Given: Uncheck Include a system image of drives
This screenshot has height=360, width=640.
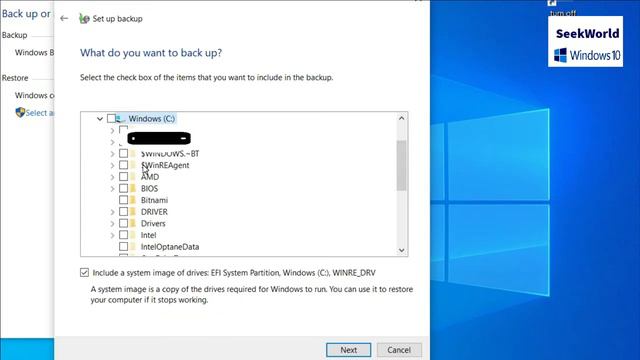Looking at the screenshot, I should tap(84, 273).
